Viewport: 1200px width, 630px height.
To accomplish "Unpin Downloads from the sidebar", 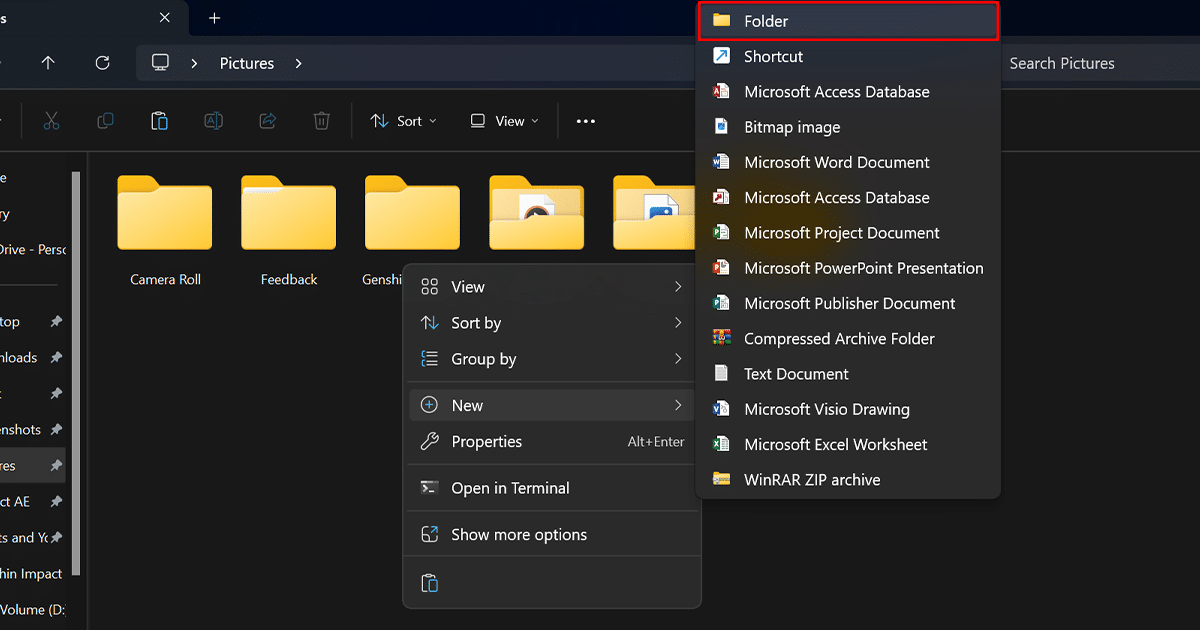I will (57, 357).
